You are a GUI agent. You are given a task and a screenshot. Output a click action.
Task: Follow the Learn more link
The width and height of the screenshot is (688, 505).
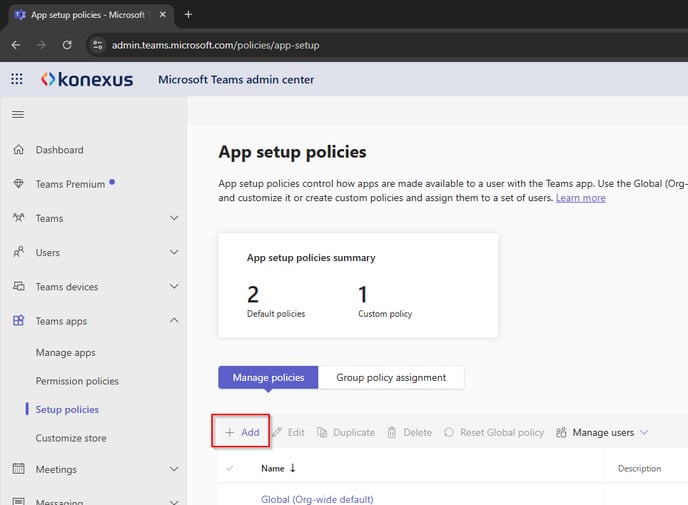(580, 198)
